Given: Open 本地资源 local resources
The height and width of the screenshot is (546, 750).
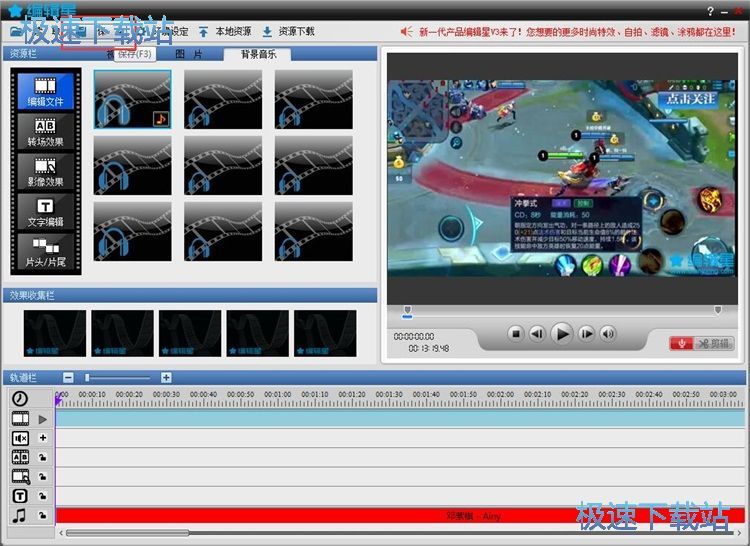Looking at the screenshot, I should pos(233,32).
